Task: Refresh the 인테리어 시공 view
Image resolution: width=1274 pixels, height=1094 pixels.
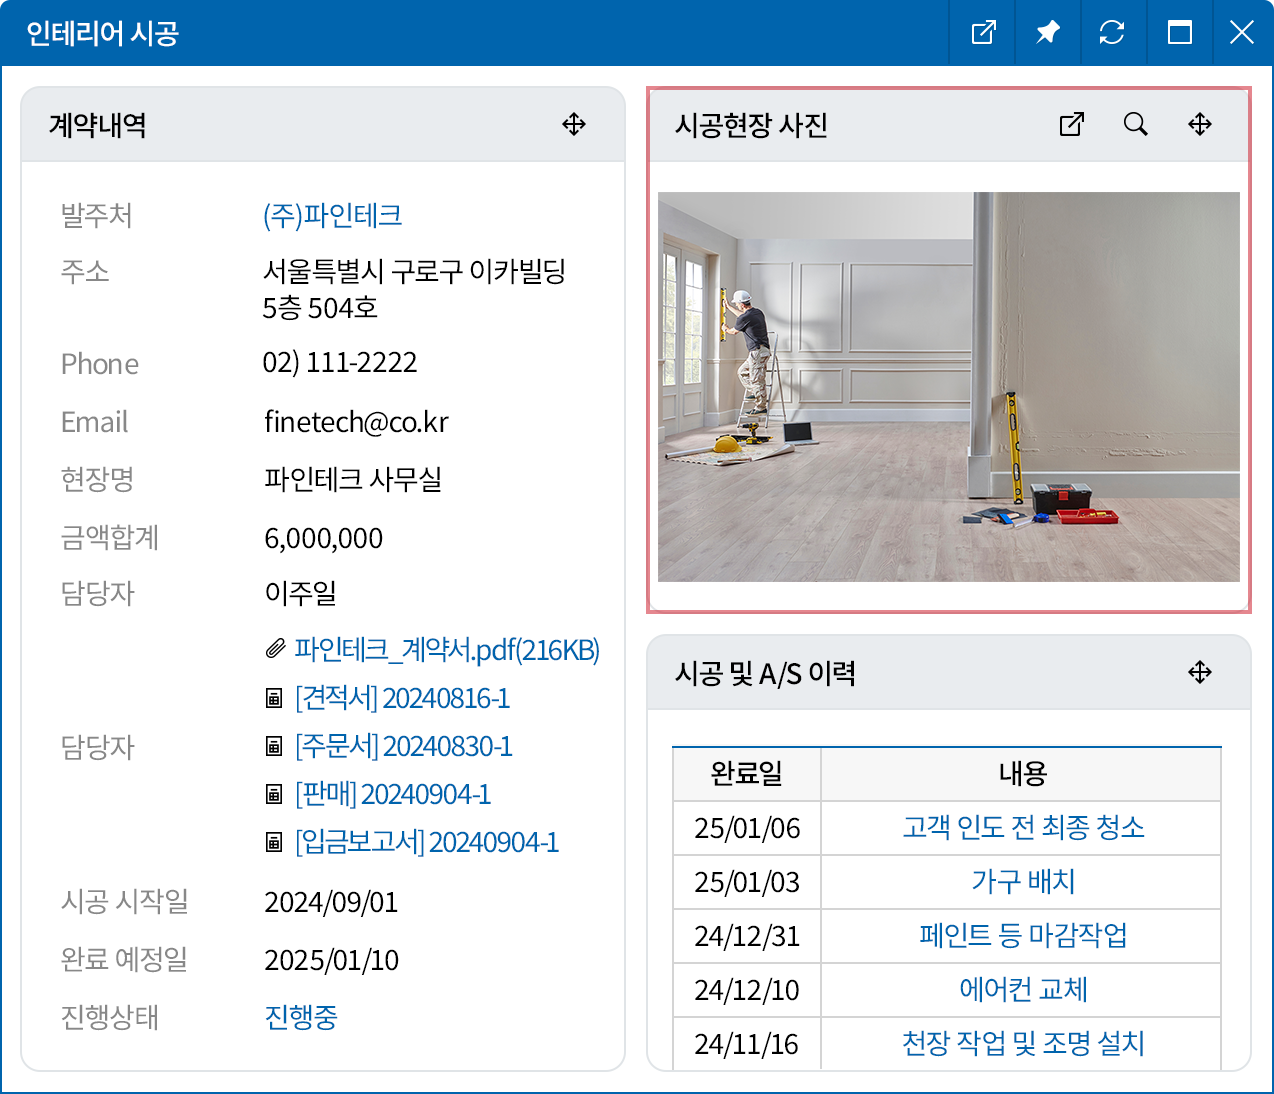Action: point(1113,32)
